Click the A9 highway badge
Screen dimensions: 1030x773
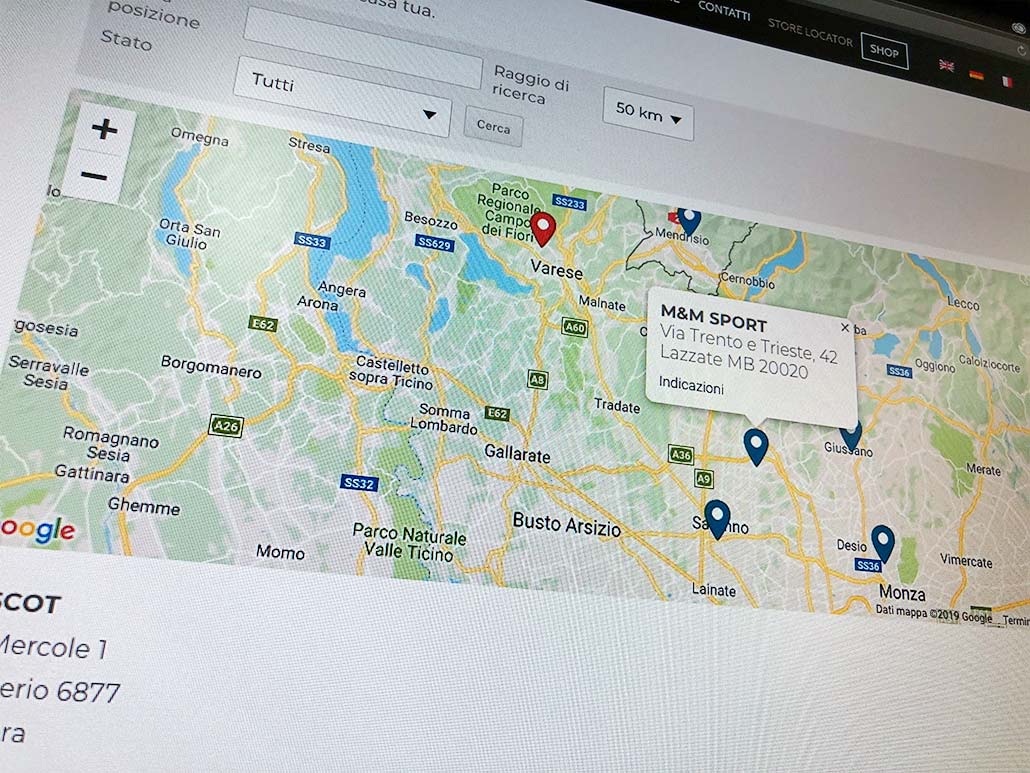click(704, 479)
